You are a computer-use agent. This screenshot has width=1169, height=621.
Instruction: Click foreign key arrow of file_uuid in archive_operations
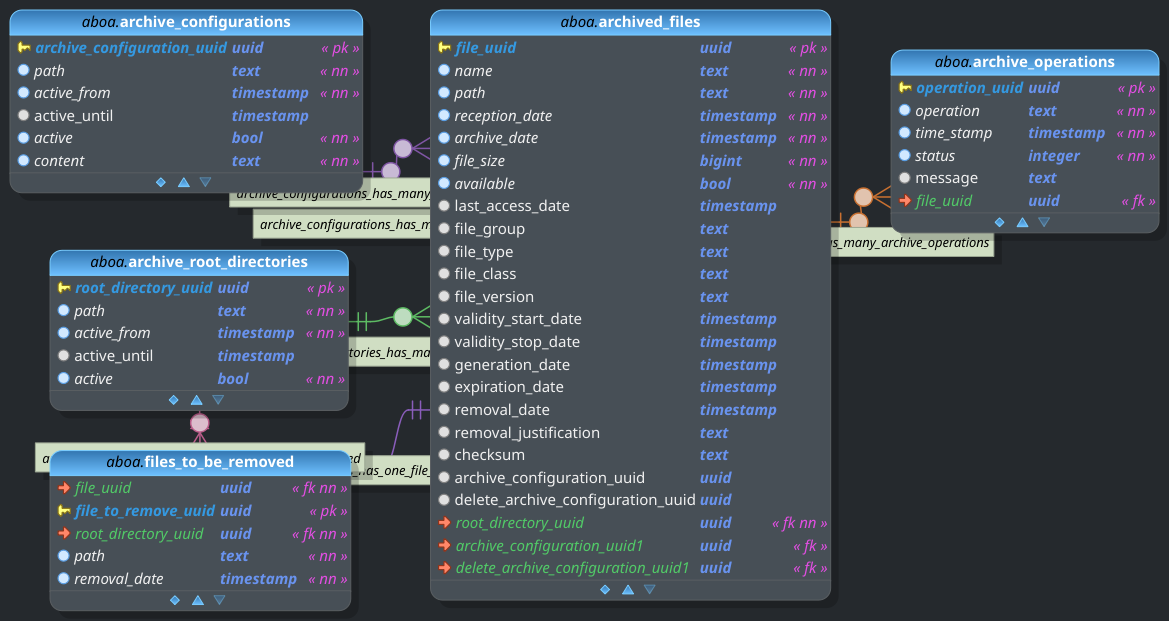coord(905,201)
